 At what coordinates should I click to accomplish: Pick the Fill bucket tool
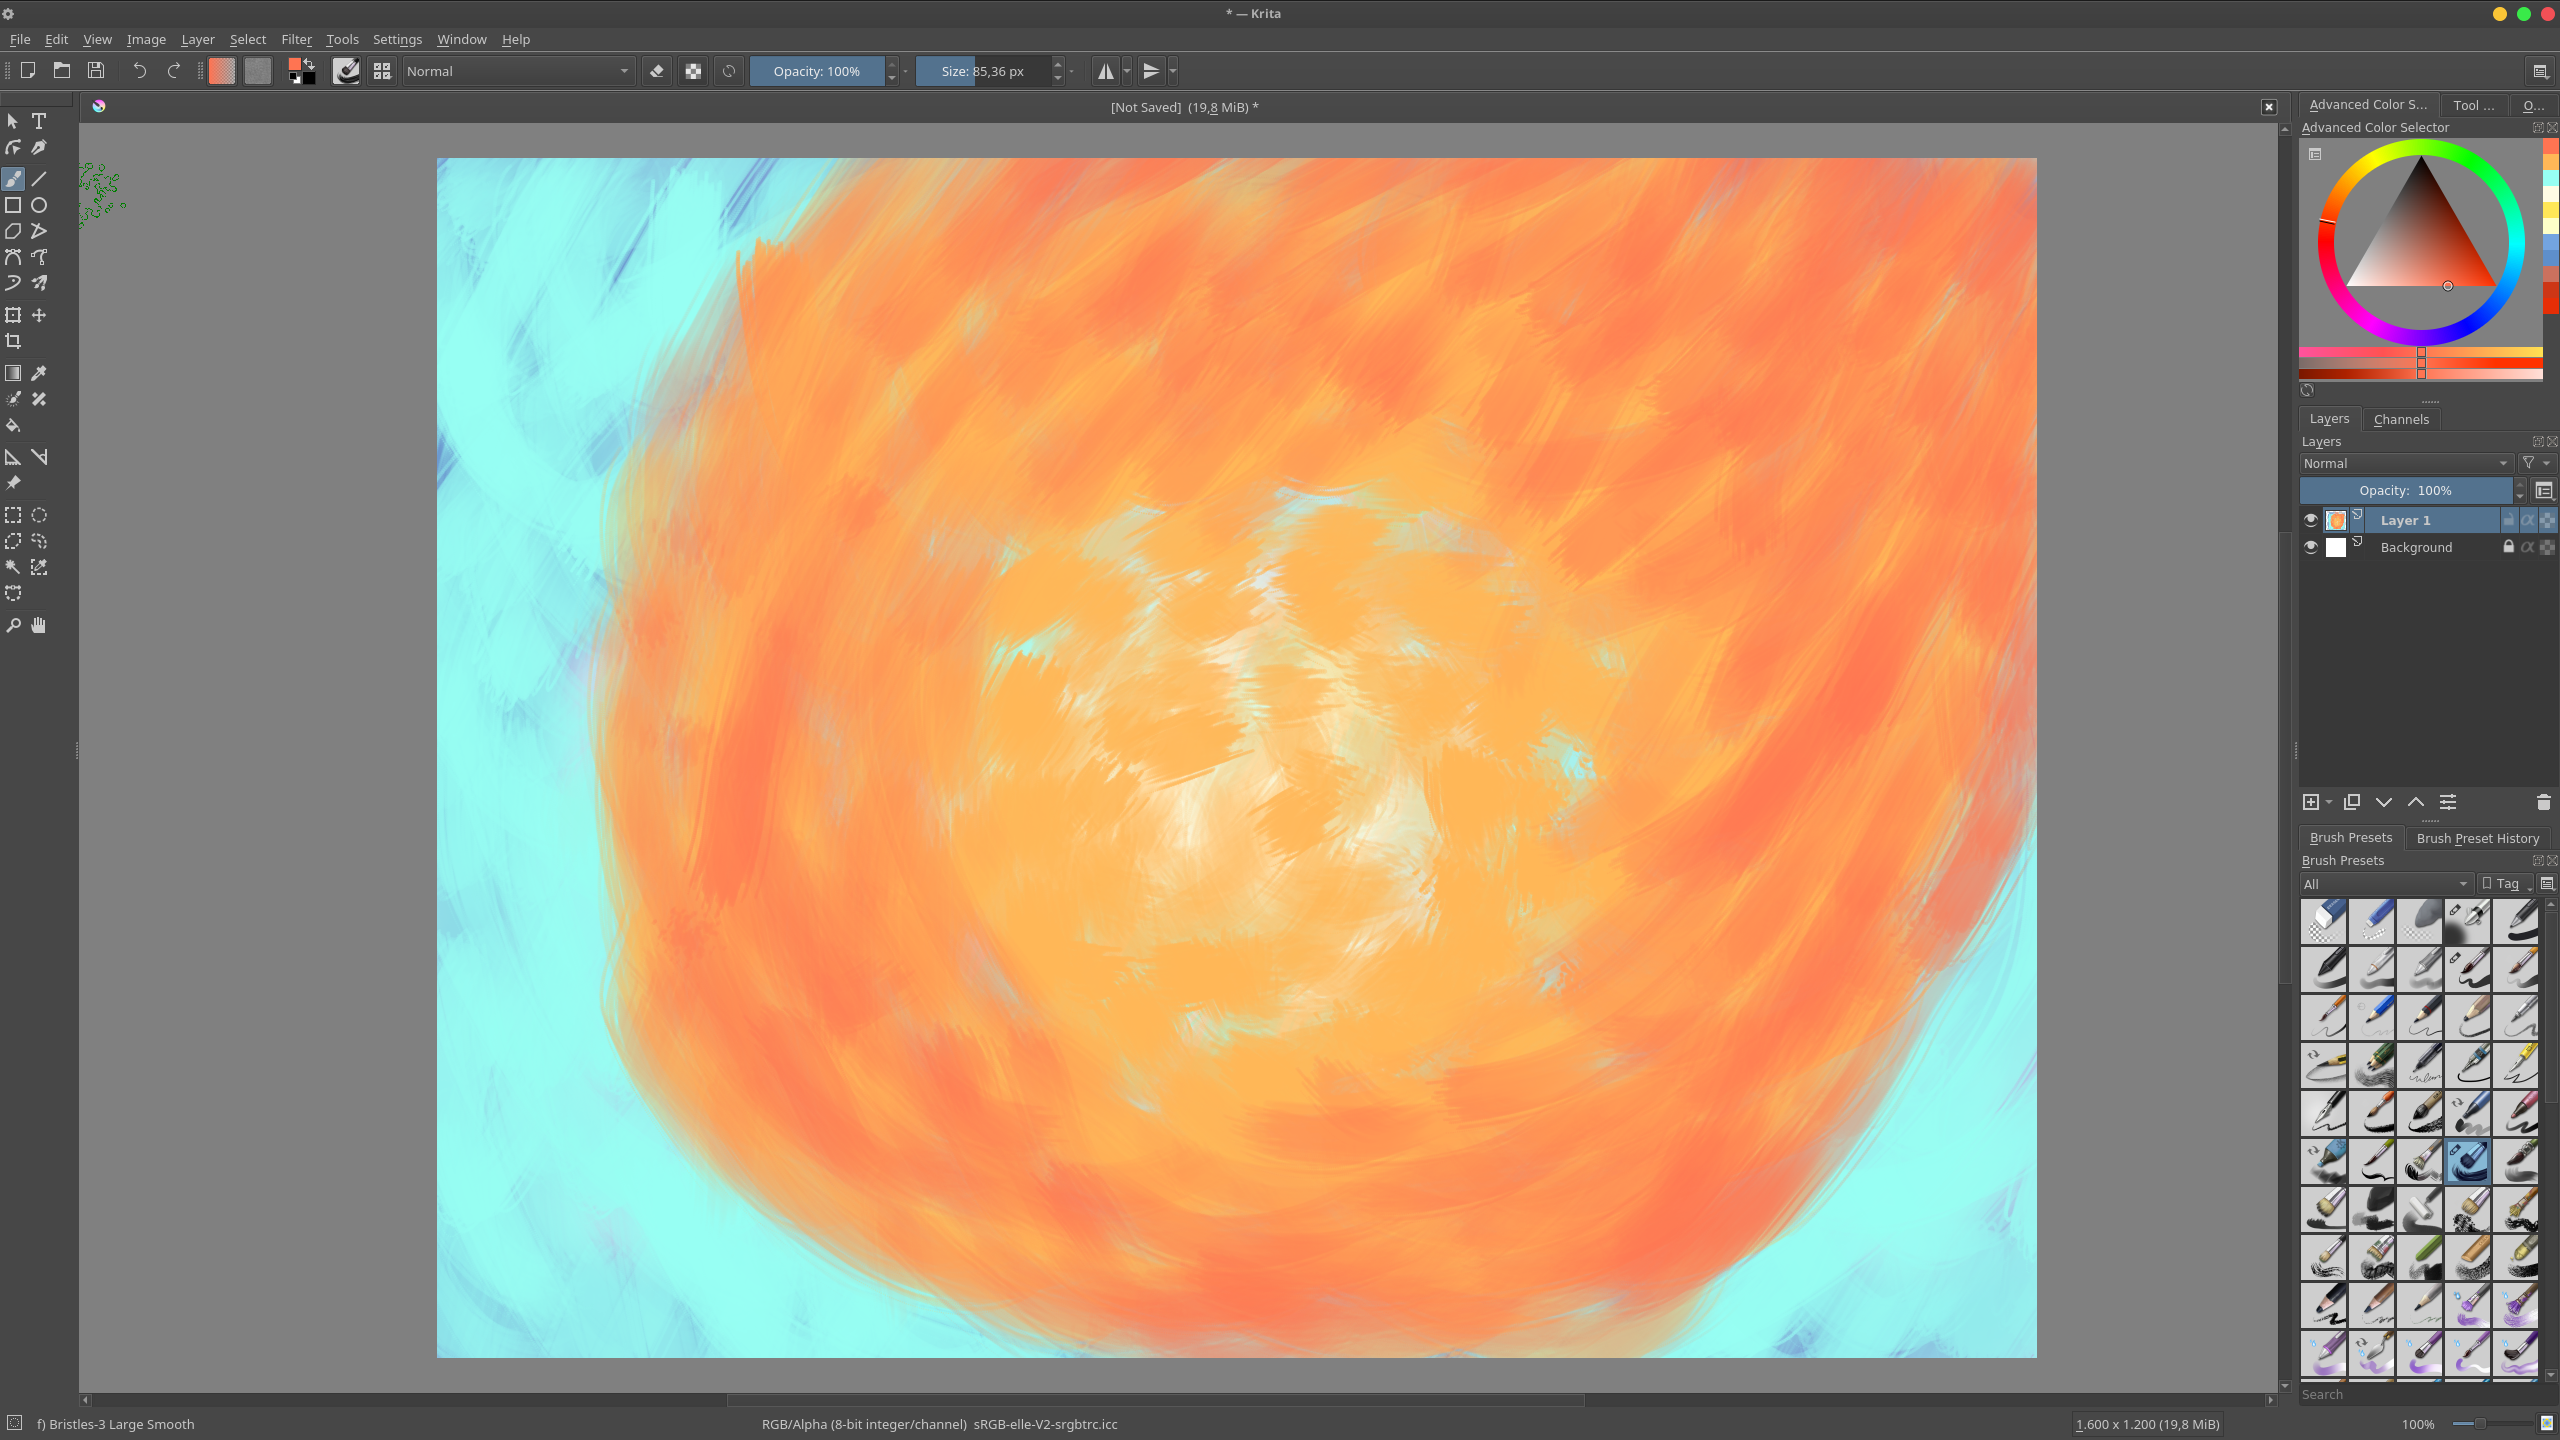13,425
